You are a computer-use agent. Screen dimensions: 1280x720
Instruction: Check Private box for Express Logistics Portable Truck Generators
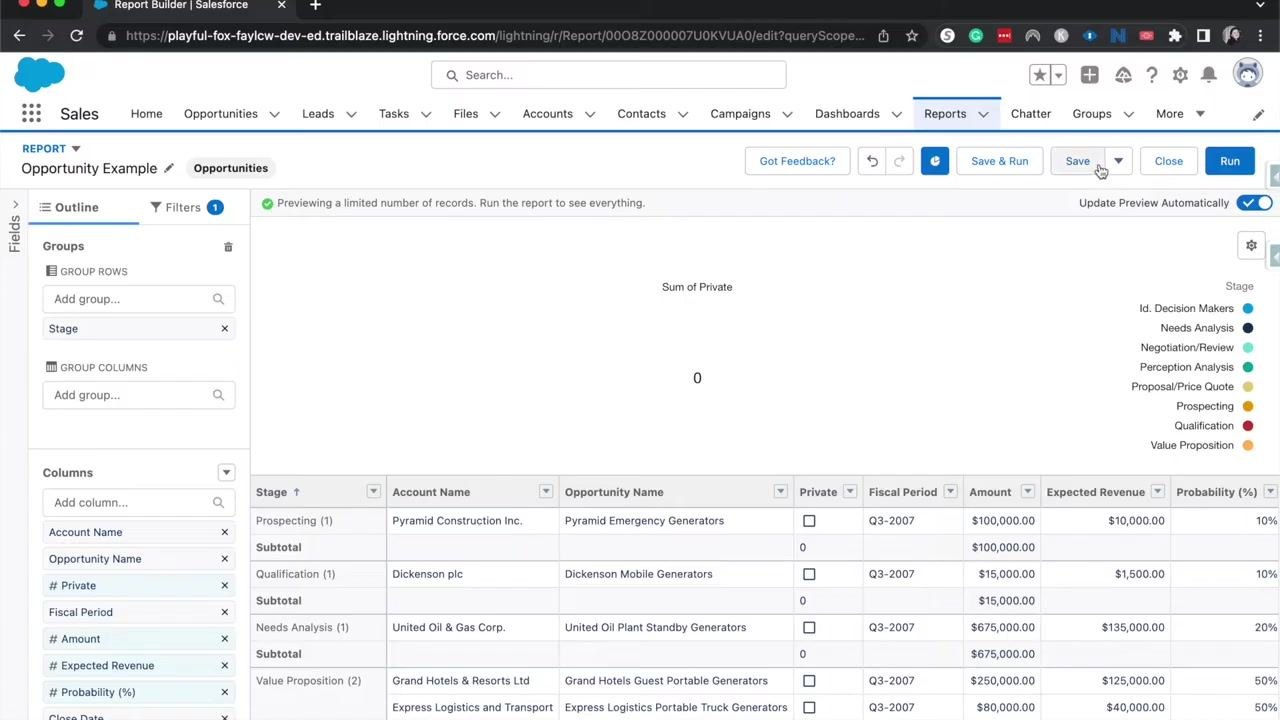click(809, 708)
